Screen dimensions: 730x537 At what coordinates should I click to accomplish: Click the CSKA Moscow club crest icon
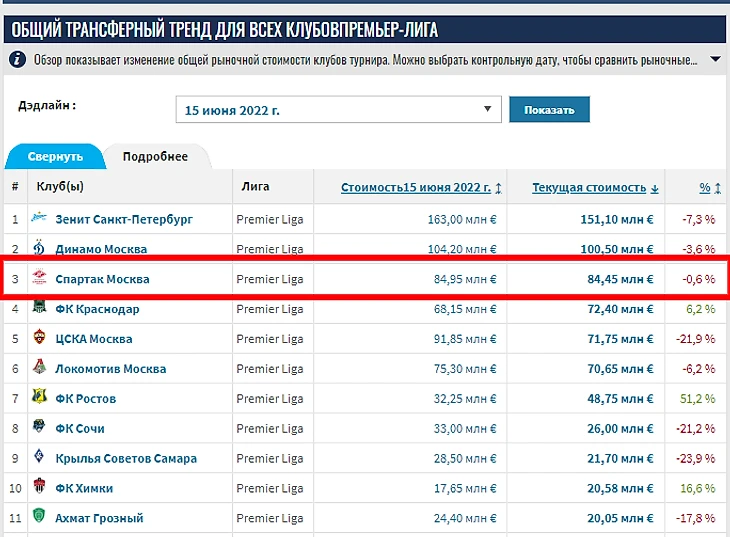(x=39, y=339)
